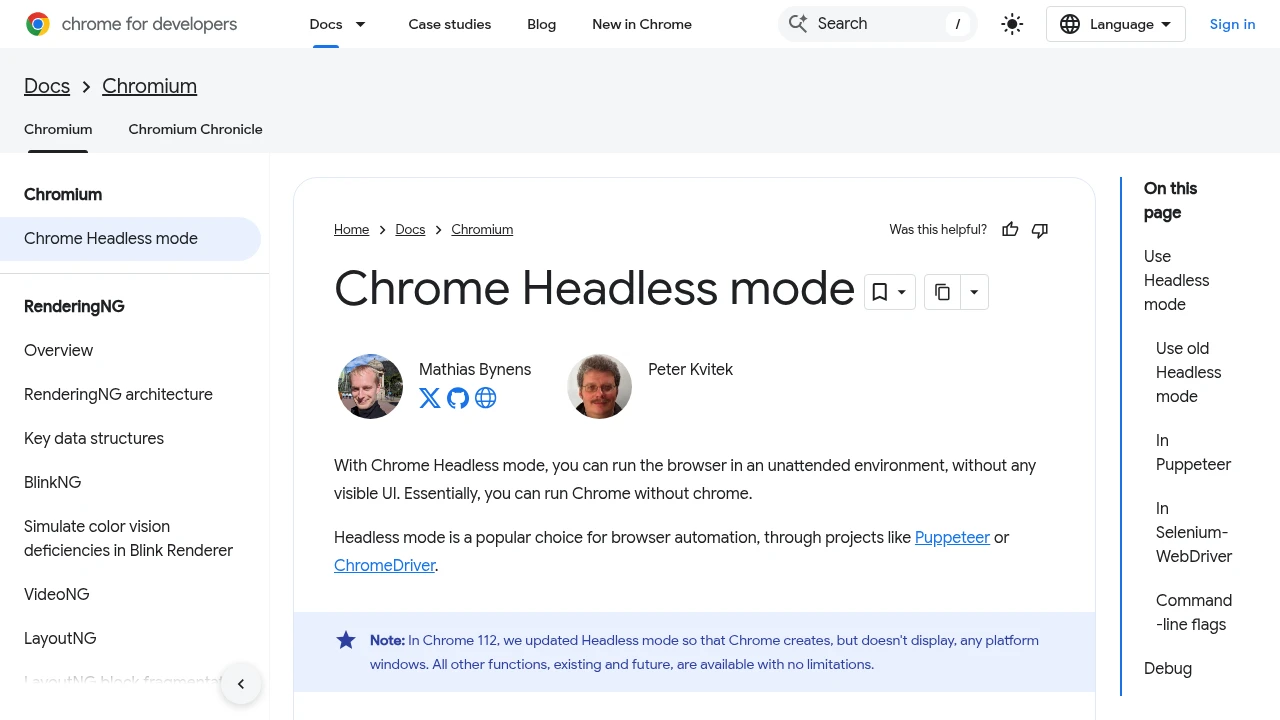Jump to In Puppeteer section
The height and width of the screenshot is (720, 1280).
click(x=1193, y=453)
